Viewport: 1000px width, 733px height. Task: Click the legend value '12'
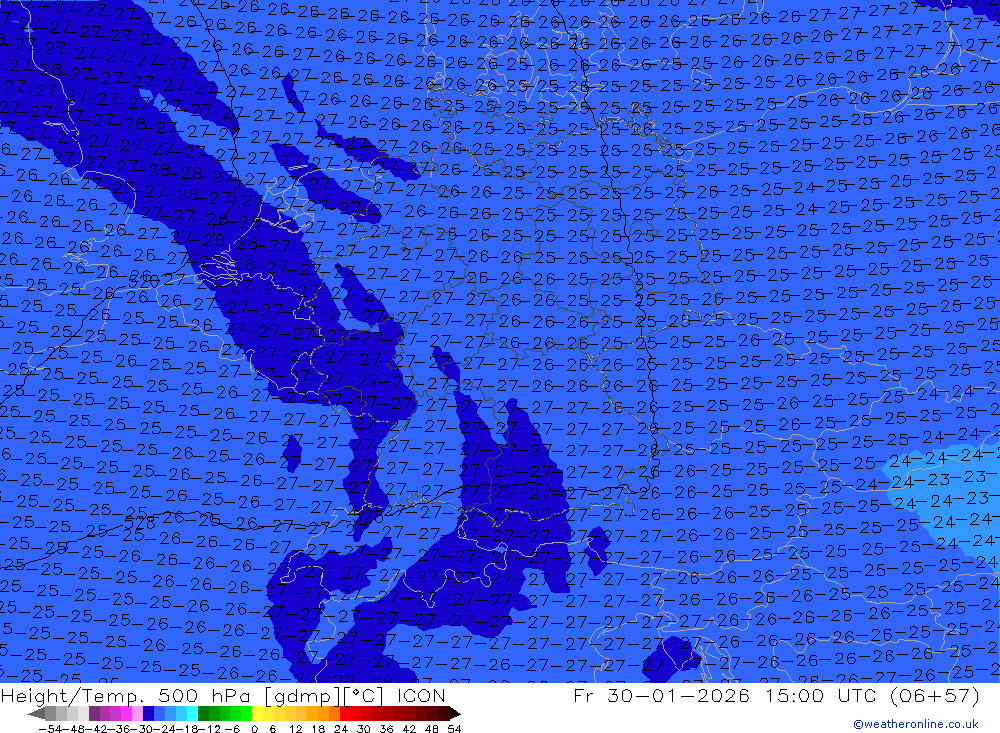point(295,729)
